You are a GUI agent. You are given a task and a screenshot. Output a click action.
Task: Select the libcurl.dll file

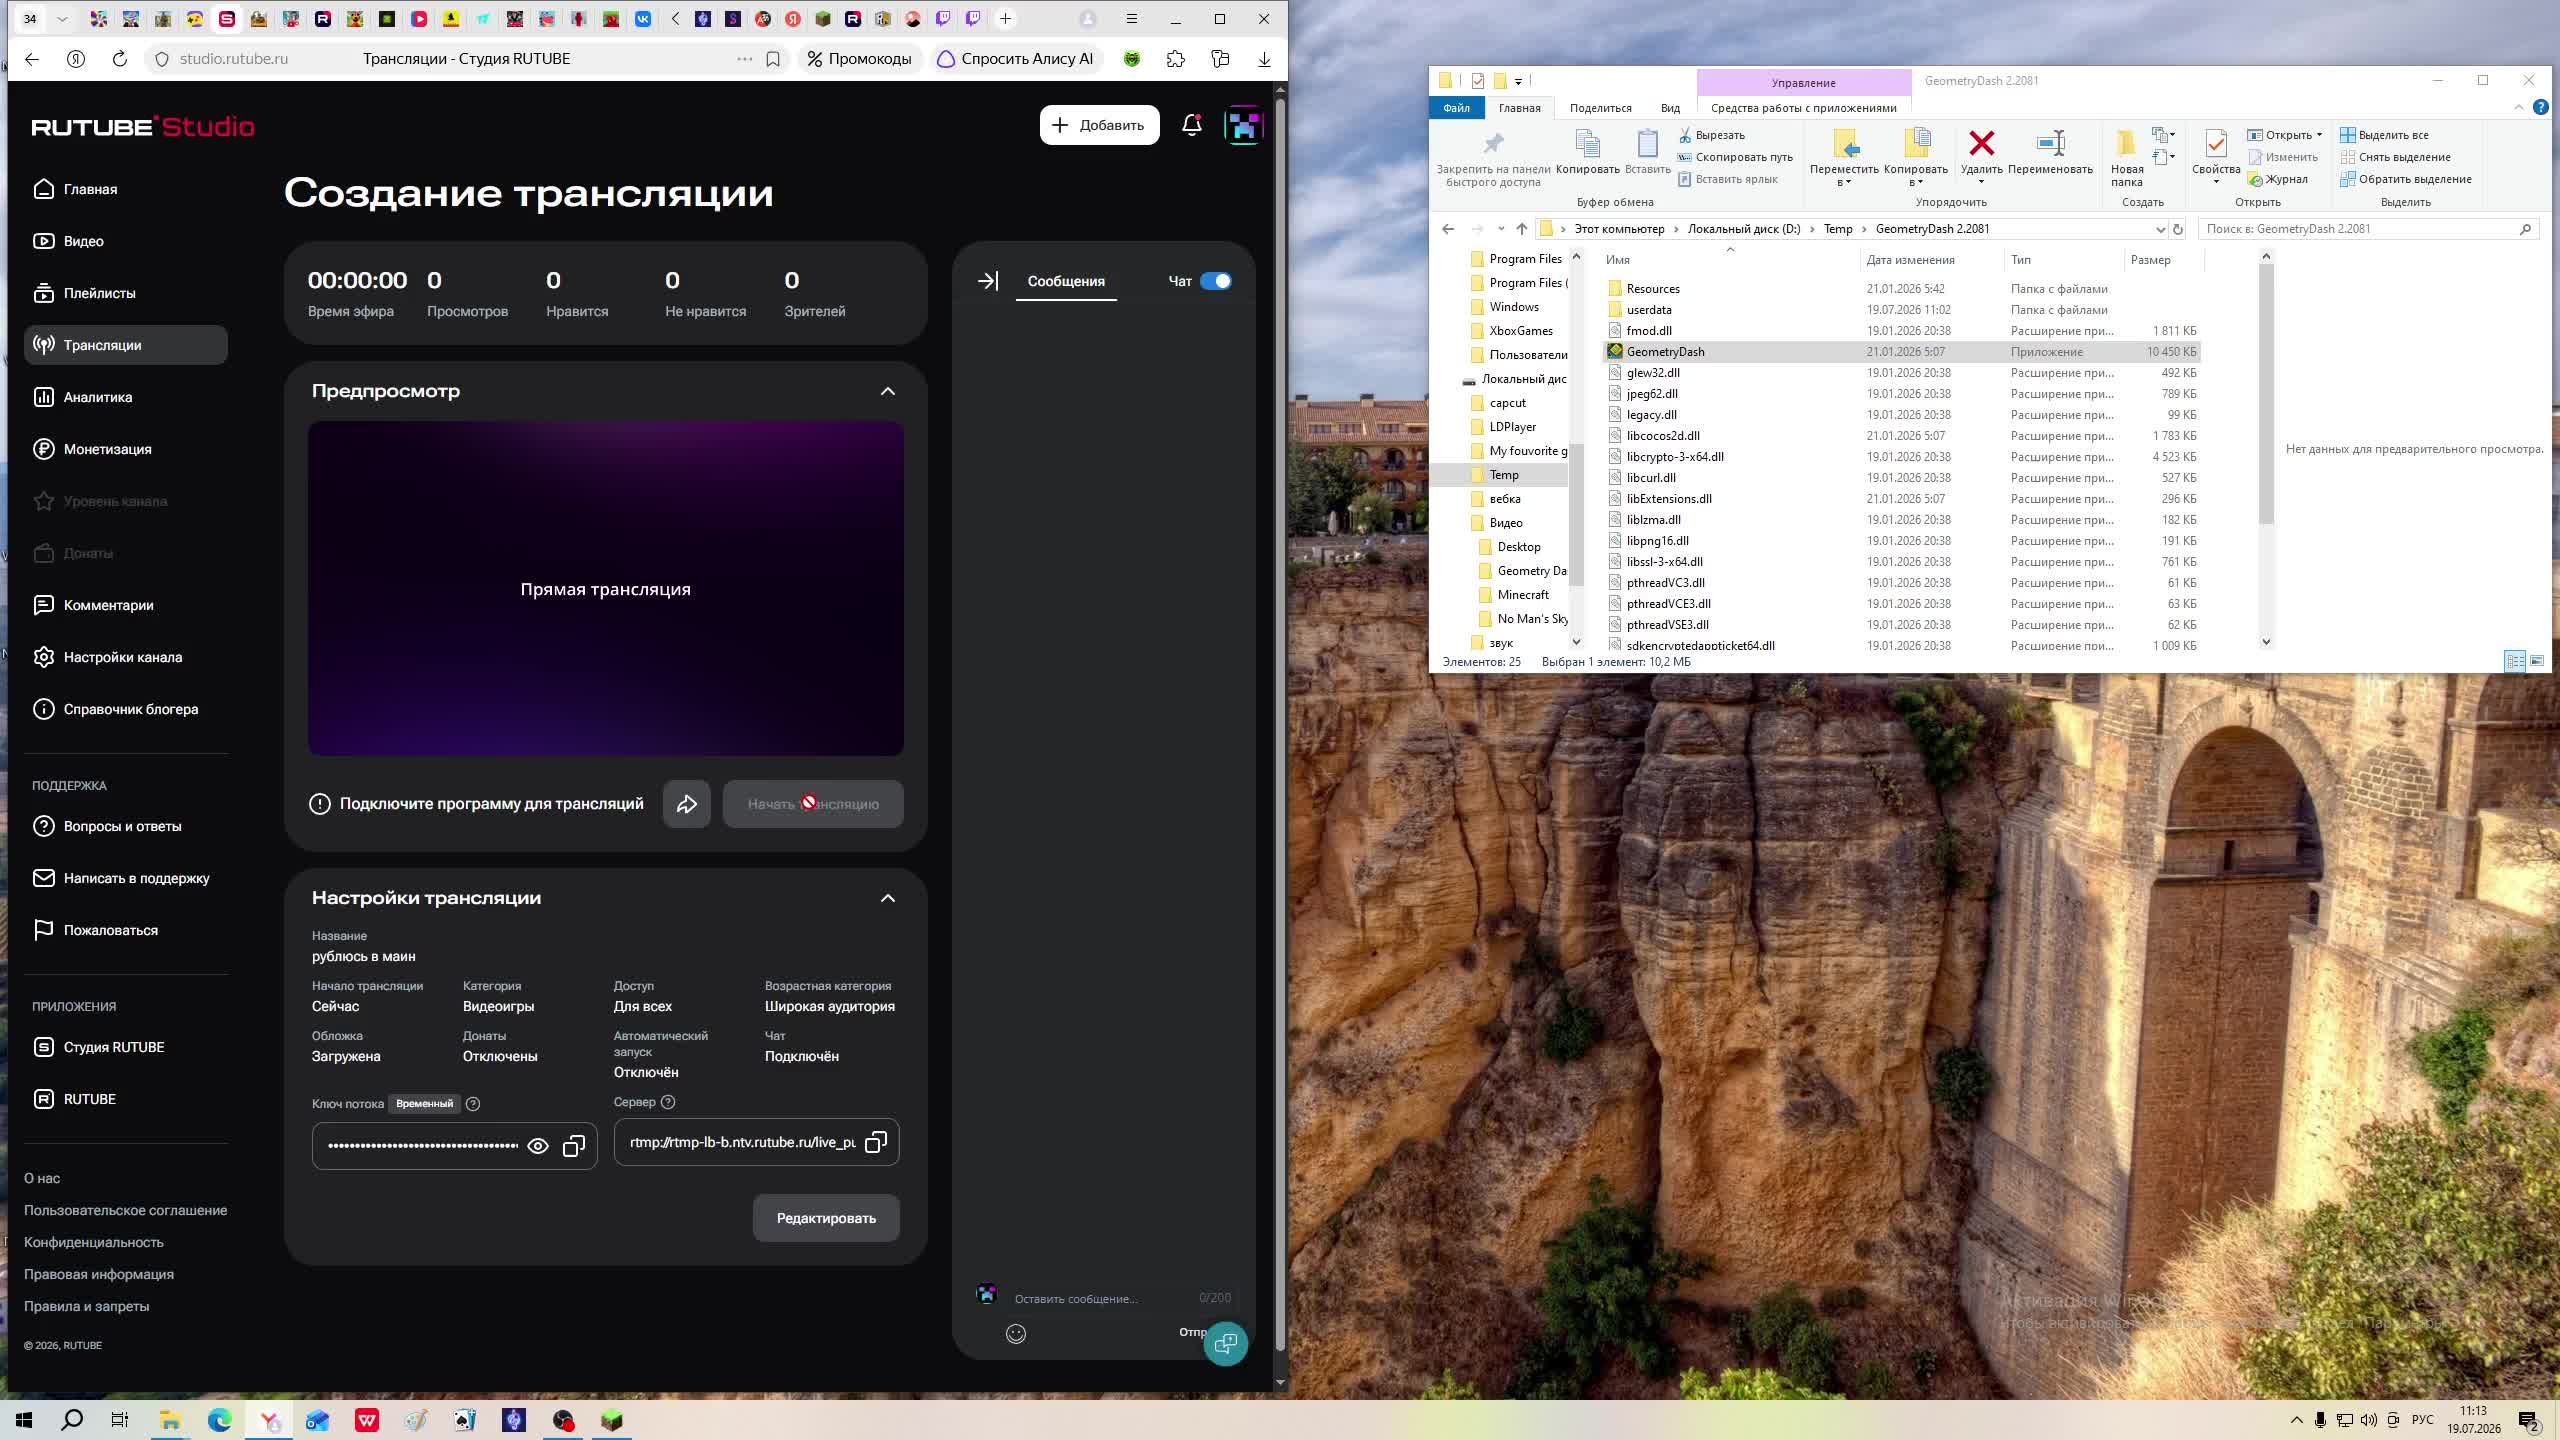tap(1650, 478)
